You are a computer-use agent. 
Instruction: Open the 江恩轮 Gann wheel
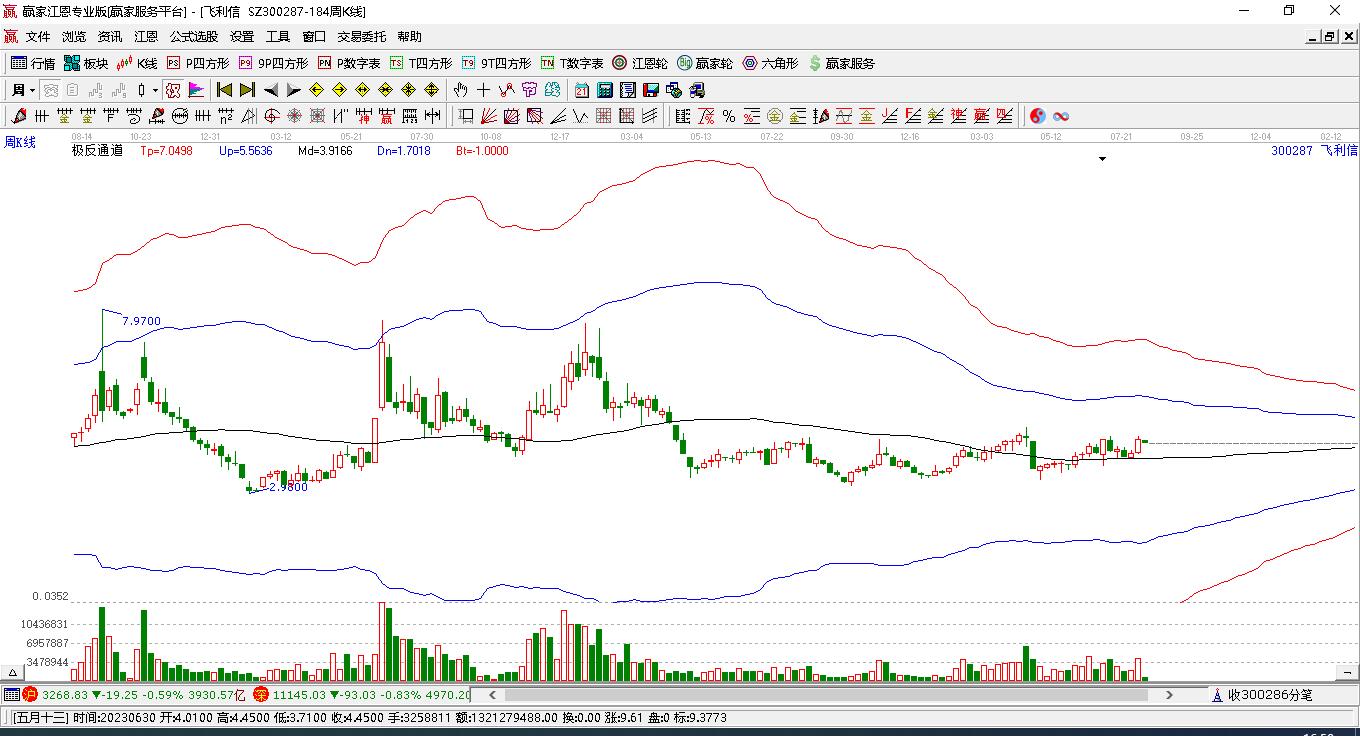(640, 63)
